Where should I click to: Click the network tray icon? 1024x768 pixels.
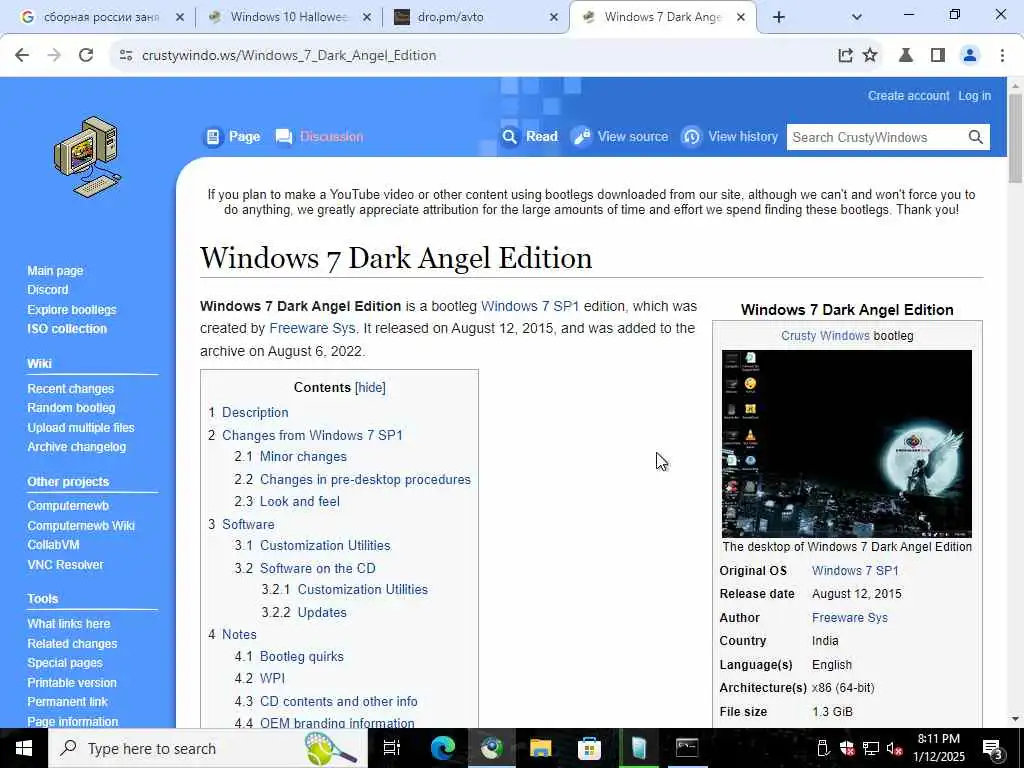(x=871, y=749)
